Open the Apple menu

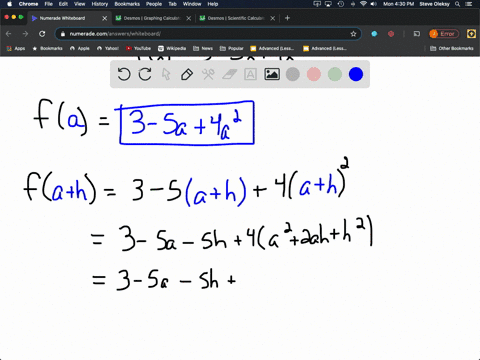tap(9, 4)
